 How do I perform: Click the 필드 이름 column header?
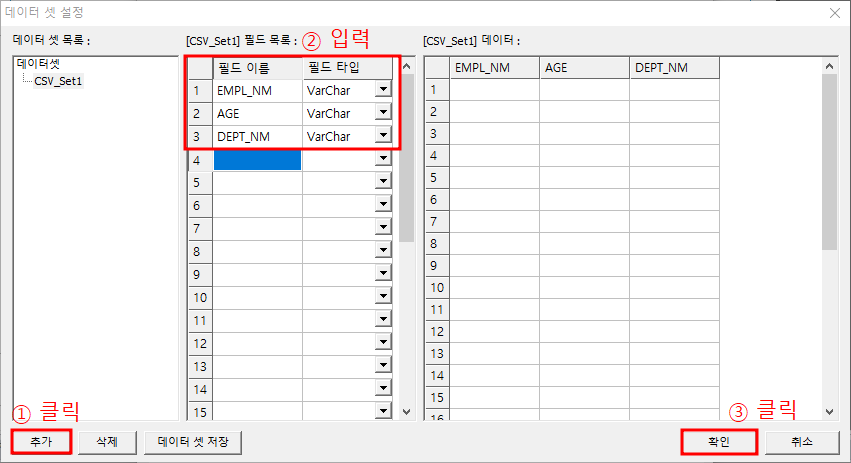click(x=257, y=68)
